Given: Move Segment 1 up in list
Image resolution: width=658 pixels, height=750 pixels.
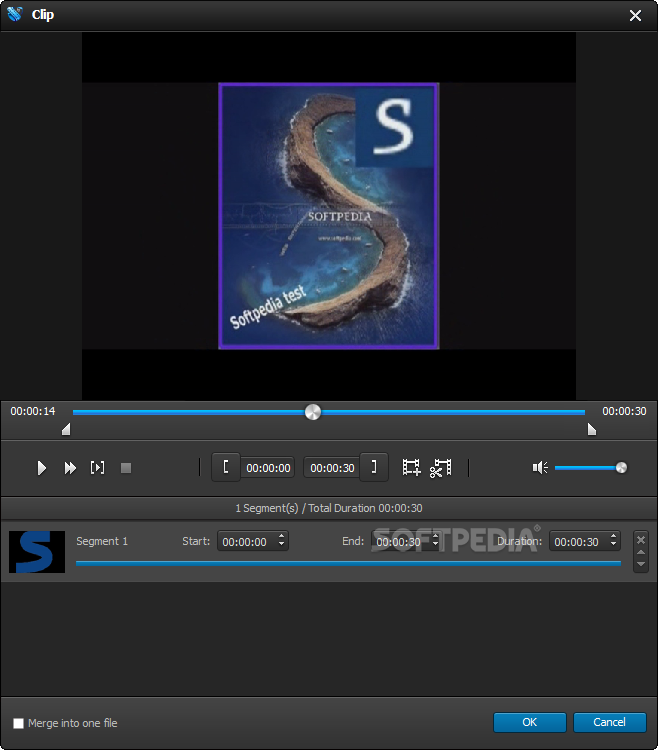Looking at the screenshot, I should click(x=641, y=552).
